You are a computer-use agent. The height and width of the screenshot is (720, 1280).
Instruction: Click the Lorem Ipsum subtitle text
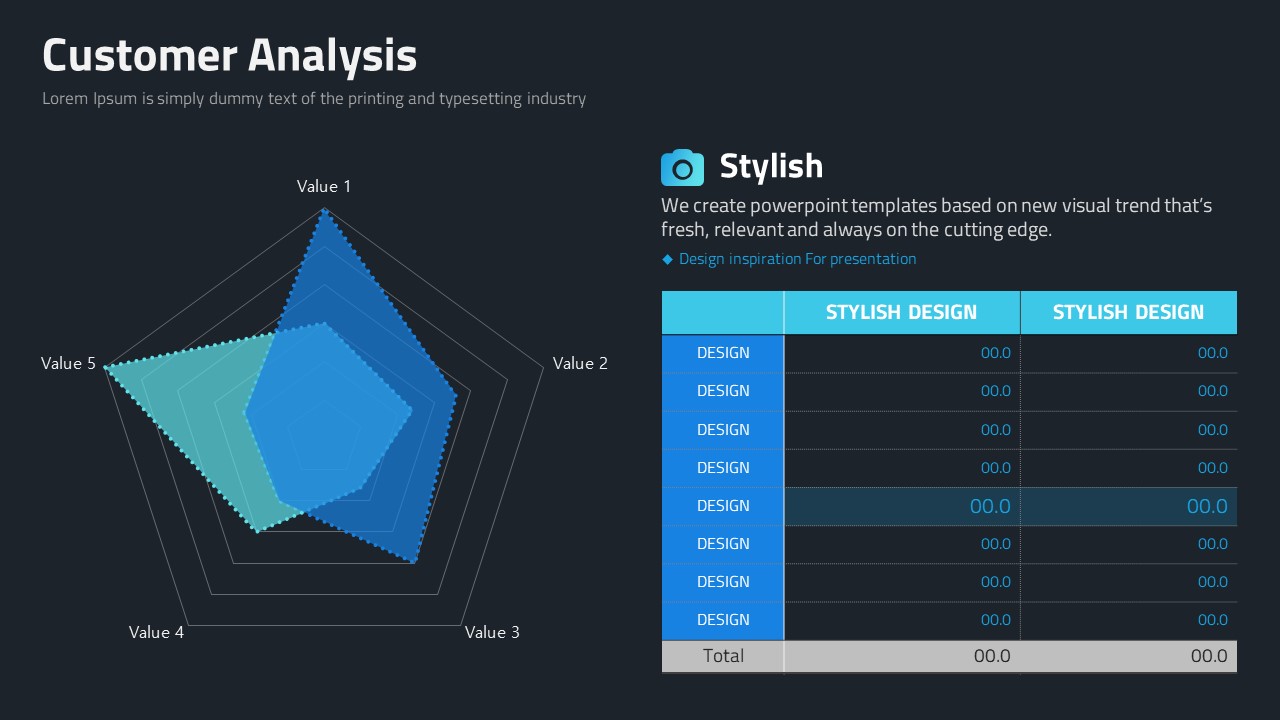[x=314, y=99]
